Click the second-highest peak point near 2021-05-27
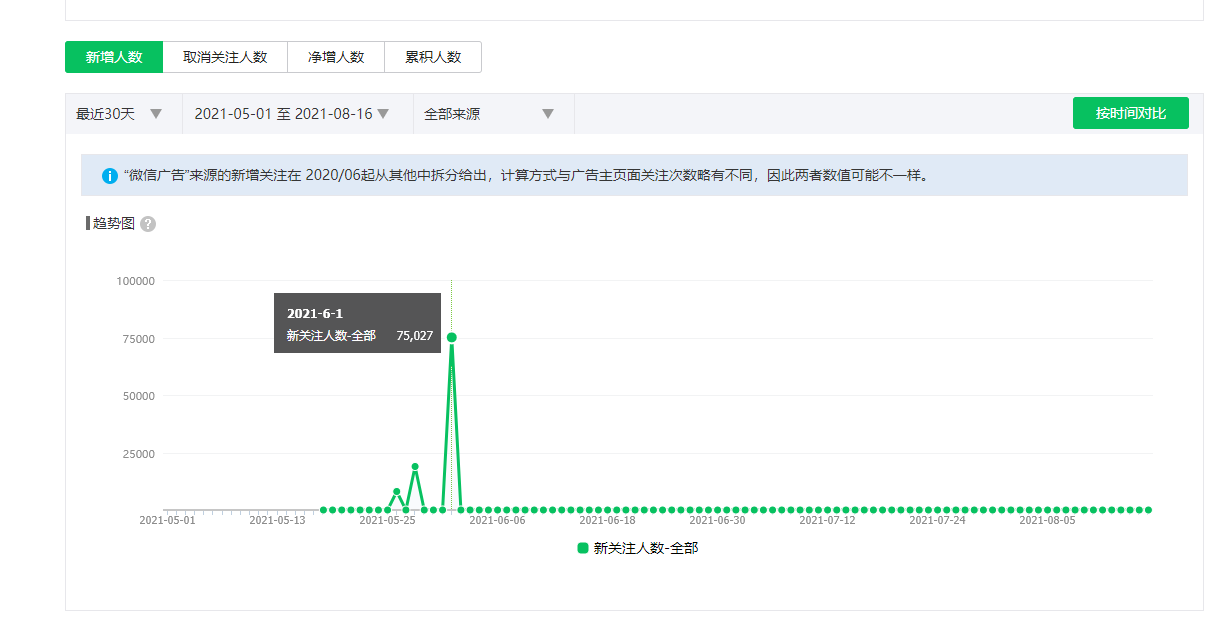The width and height of the screenshot is (1230, 627). pos(415,467)
